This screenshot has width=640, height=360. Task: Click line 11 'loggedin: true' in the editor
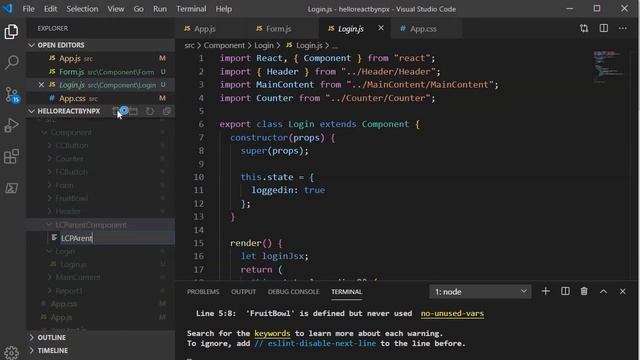288,190
